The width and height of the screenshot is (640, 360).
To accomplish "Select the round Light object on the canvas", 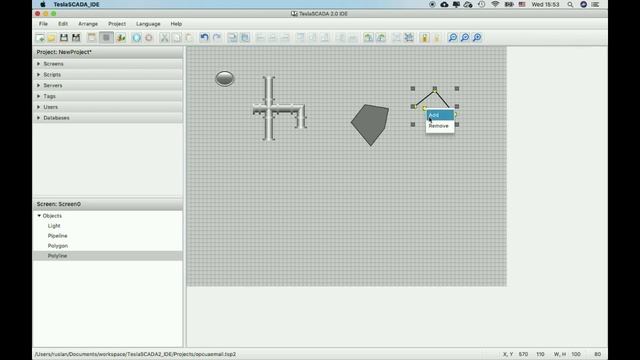I will pyautogui.click(x=224, y=78).
